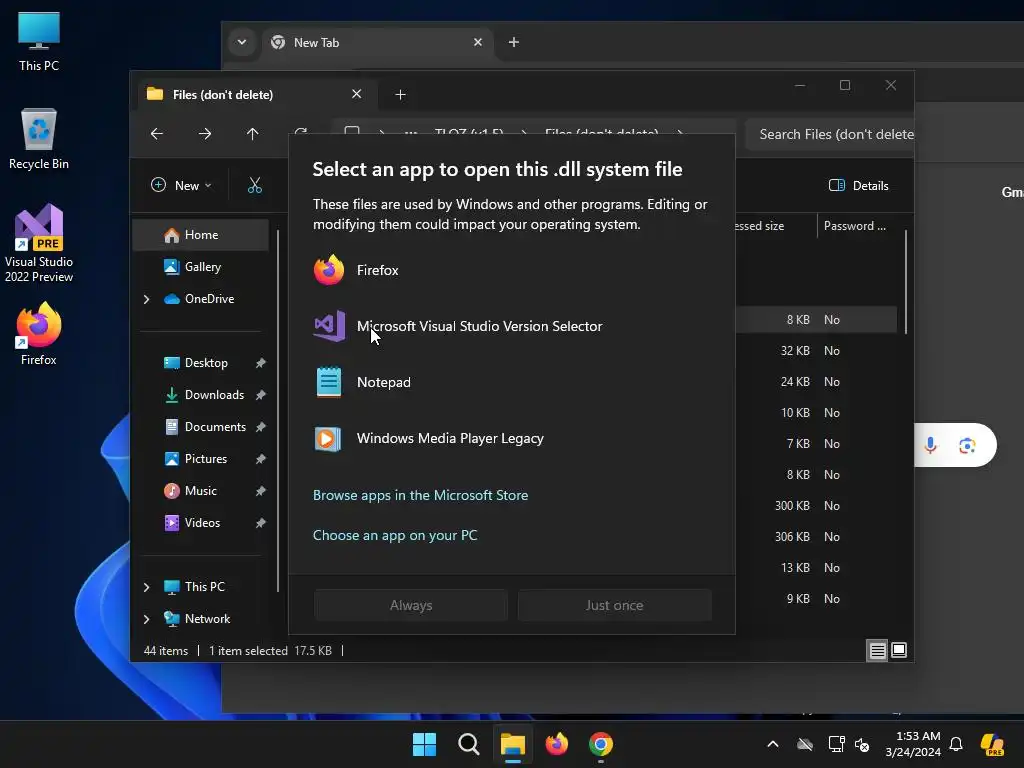Launch Visual Studio 2022 Preview shortcut
This screenshot has height=768, width=1024.
click(39, 244)
